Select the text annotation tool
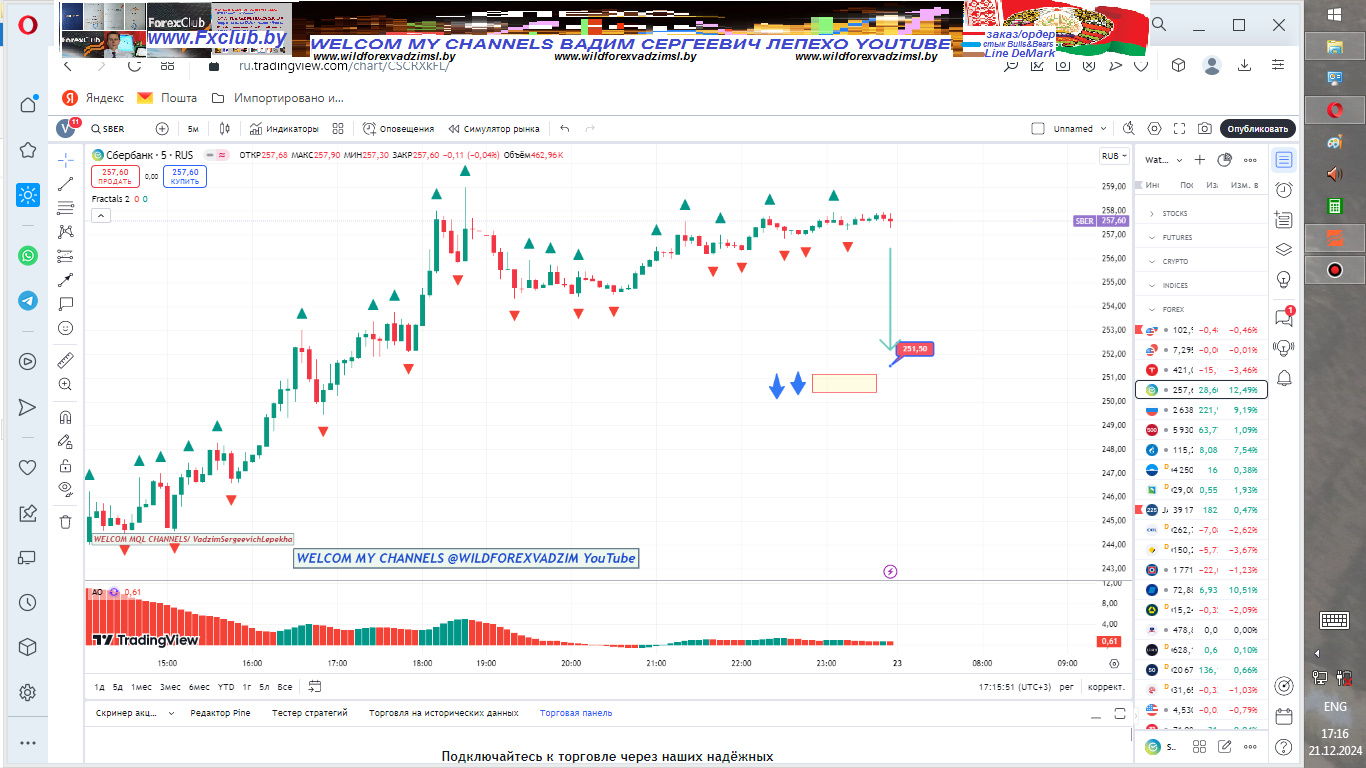1366x768 pixels. tap(65, 304)
